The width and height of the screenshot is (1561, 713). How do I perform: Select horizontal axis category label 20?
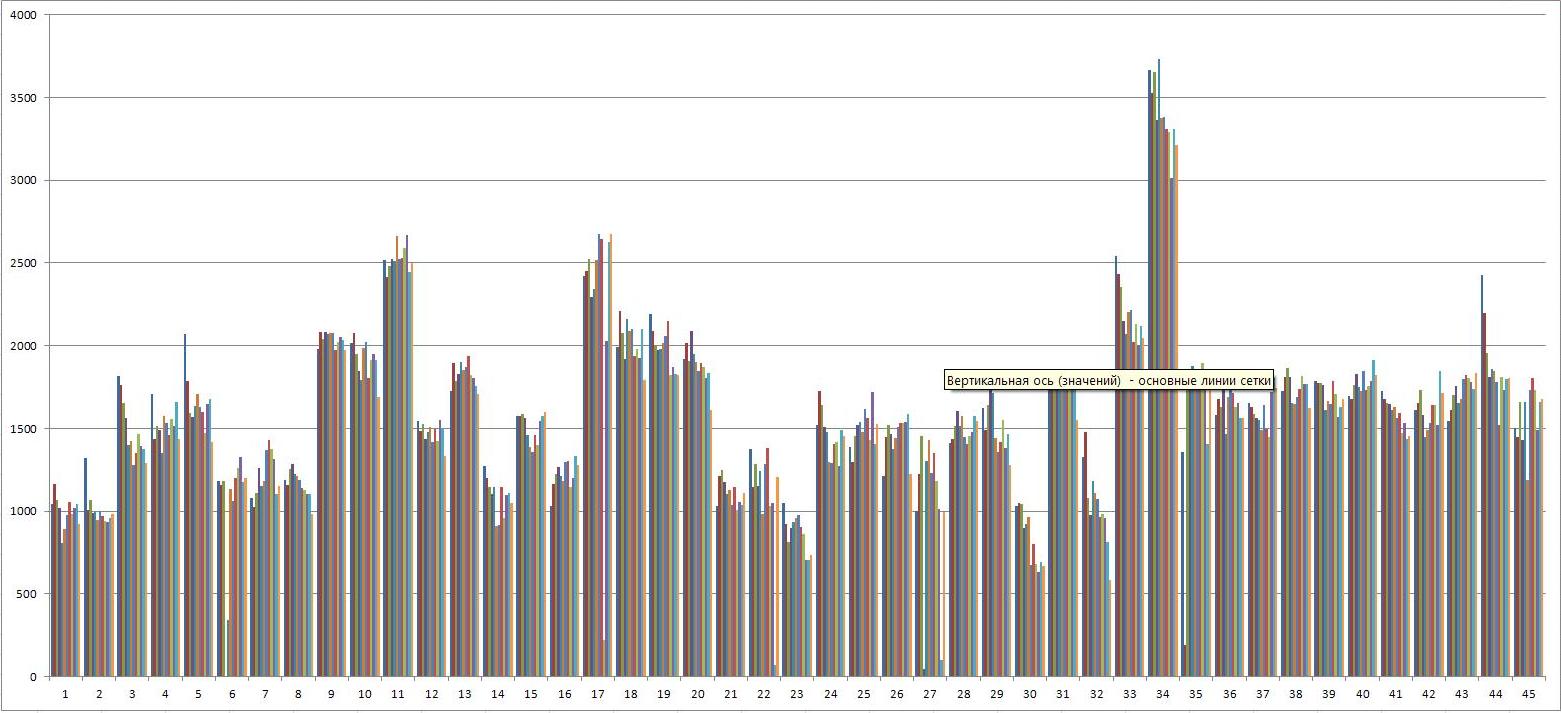(x=697, y=694)
